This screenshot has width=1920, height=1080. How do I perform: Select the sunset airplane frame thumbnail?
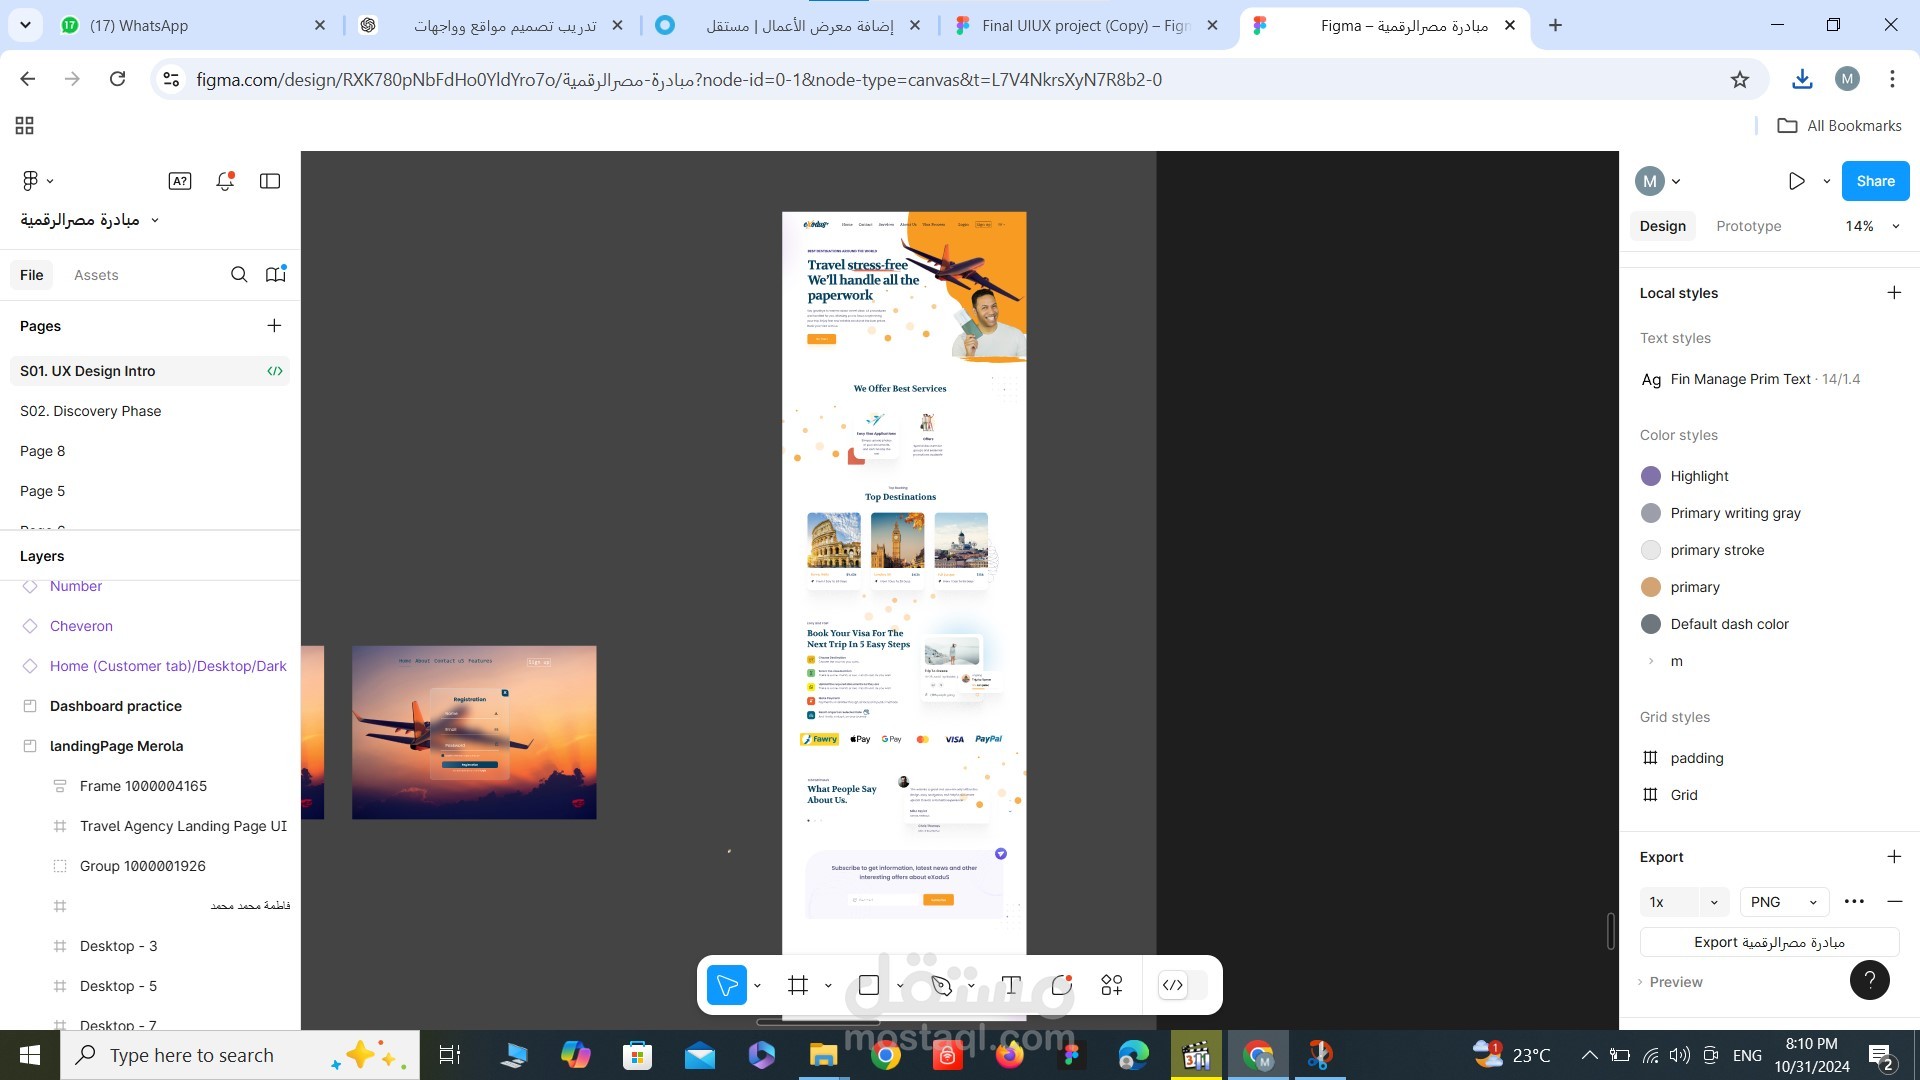pos(474,732)
